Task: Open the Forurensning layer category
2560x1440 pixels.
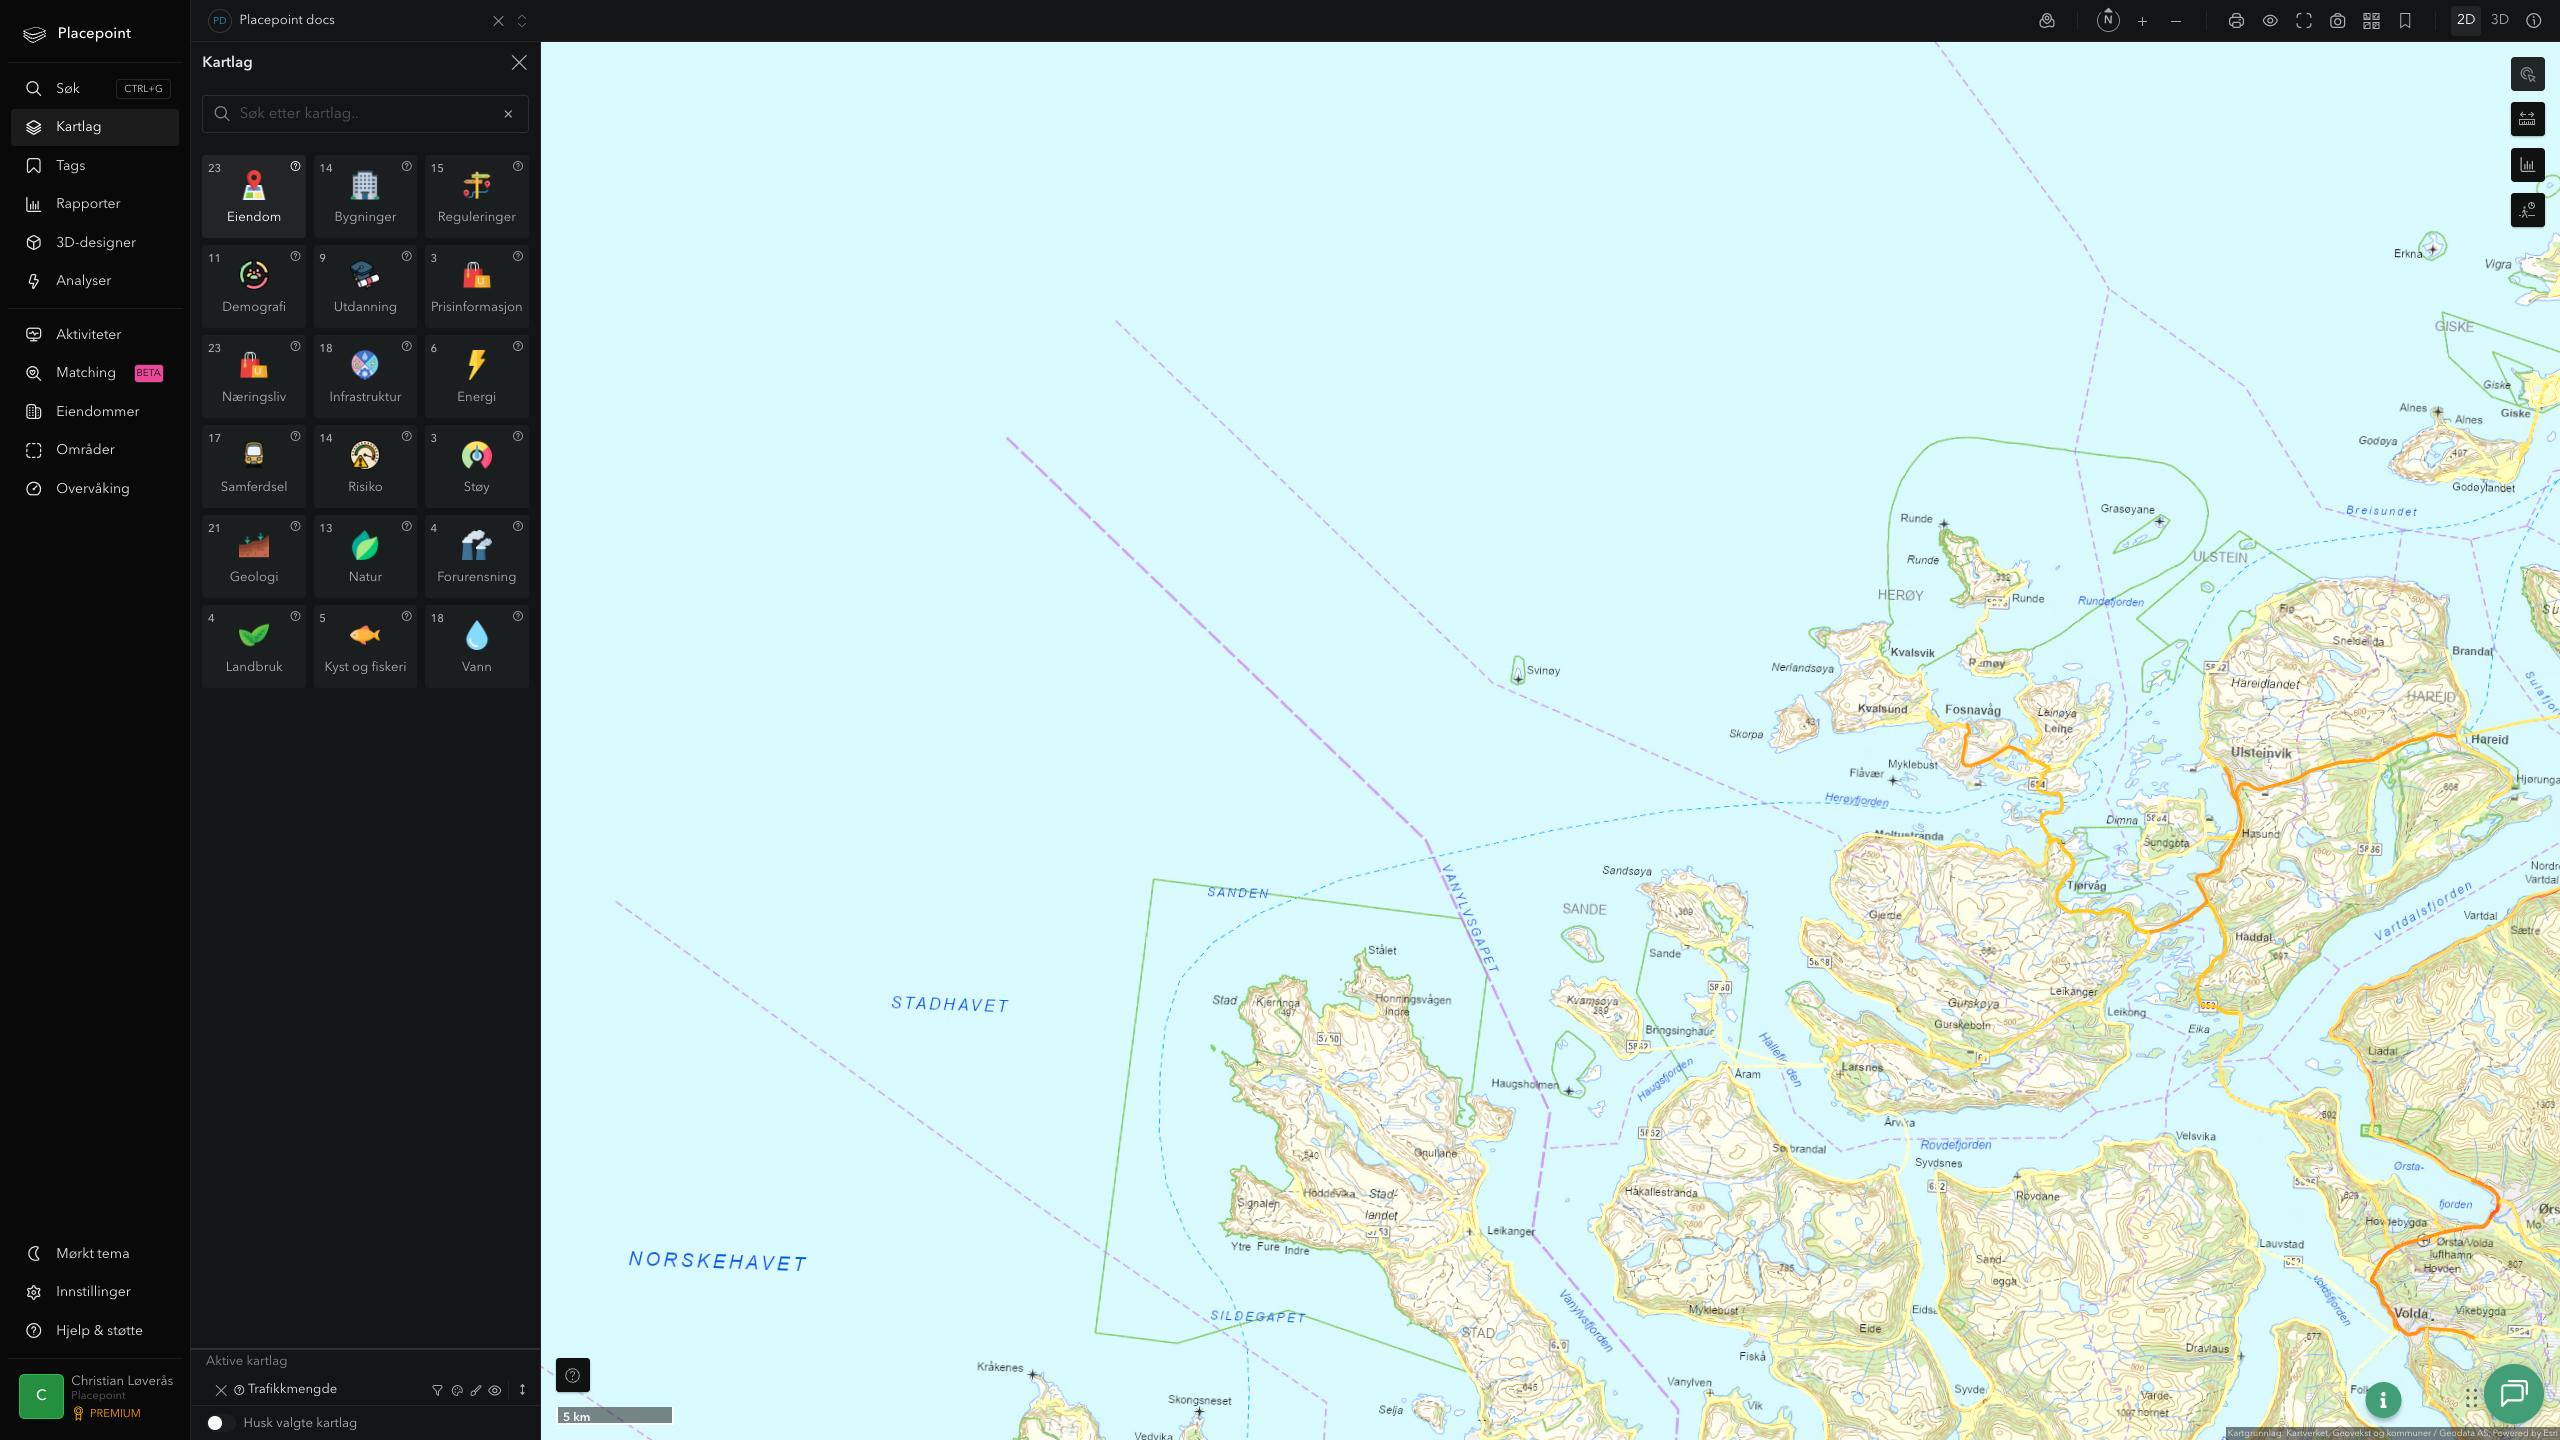Action: coord(476,556)
